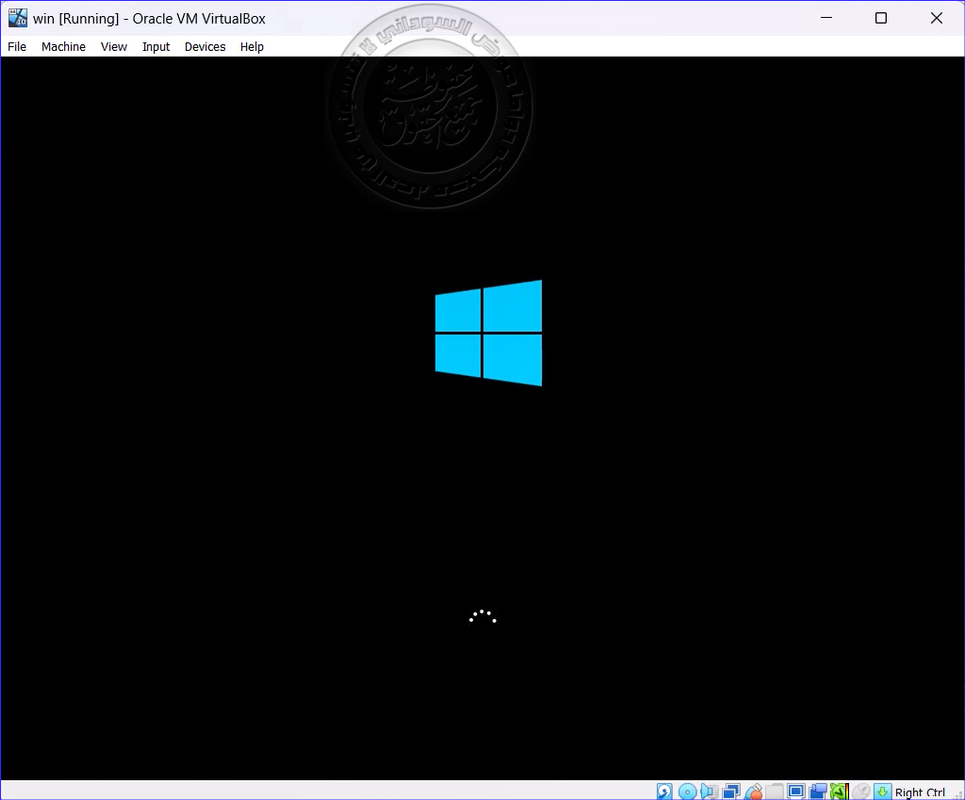This screenshot has width=965, height=800.
Task: Toggle the mouse integration indicator icon
Action: 861,792
